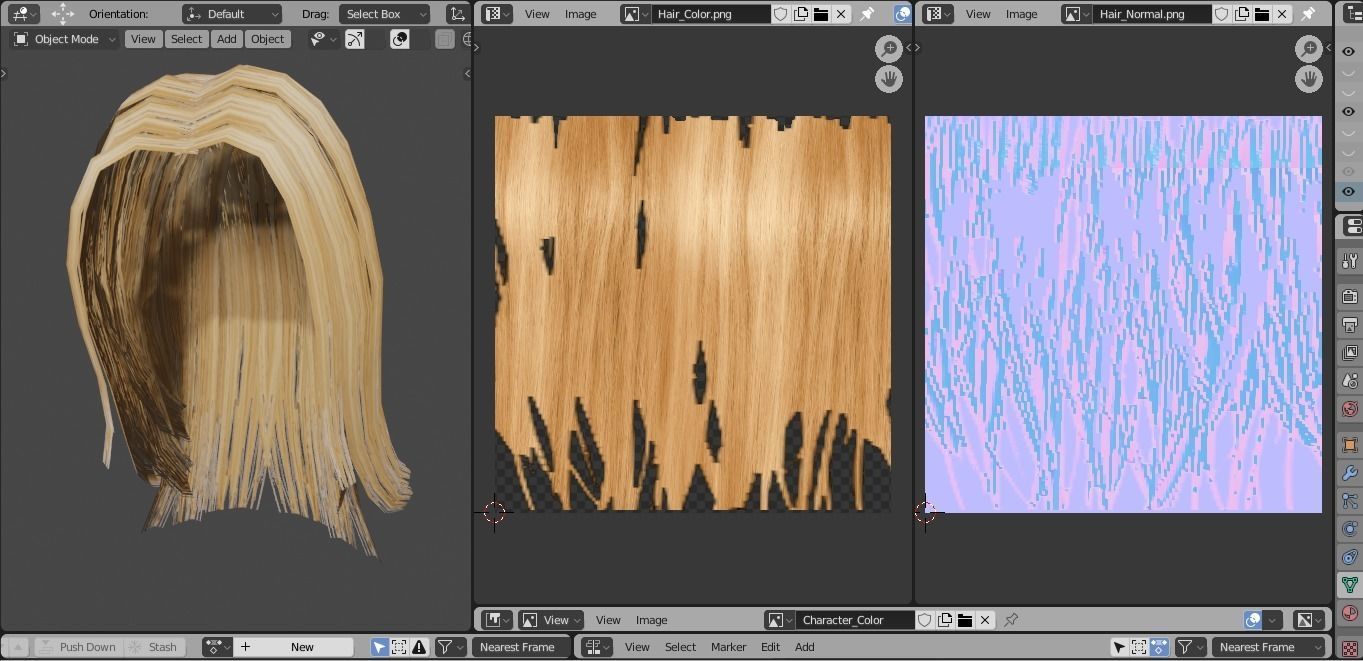Open image file folder next to Hair_Color.png
Image resolution: width=1363 pixels, height=661 pixels.
[x=821, y=14]
